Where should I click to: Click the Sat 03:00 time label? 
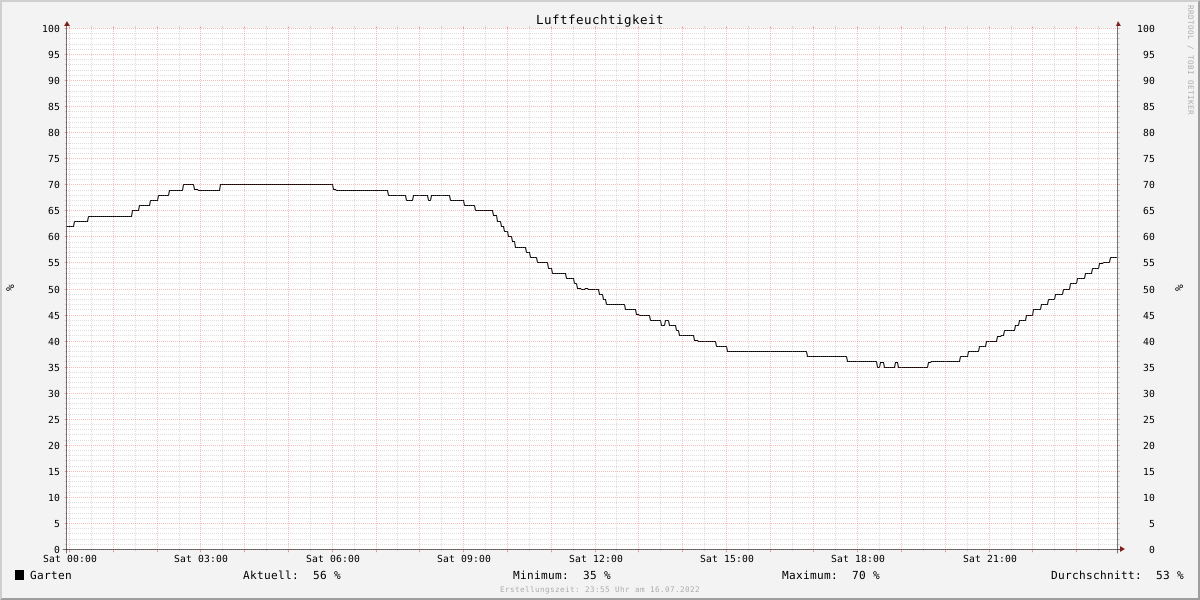coord(201,559)
